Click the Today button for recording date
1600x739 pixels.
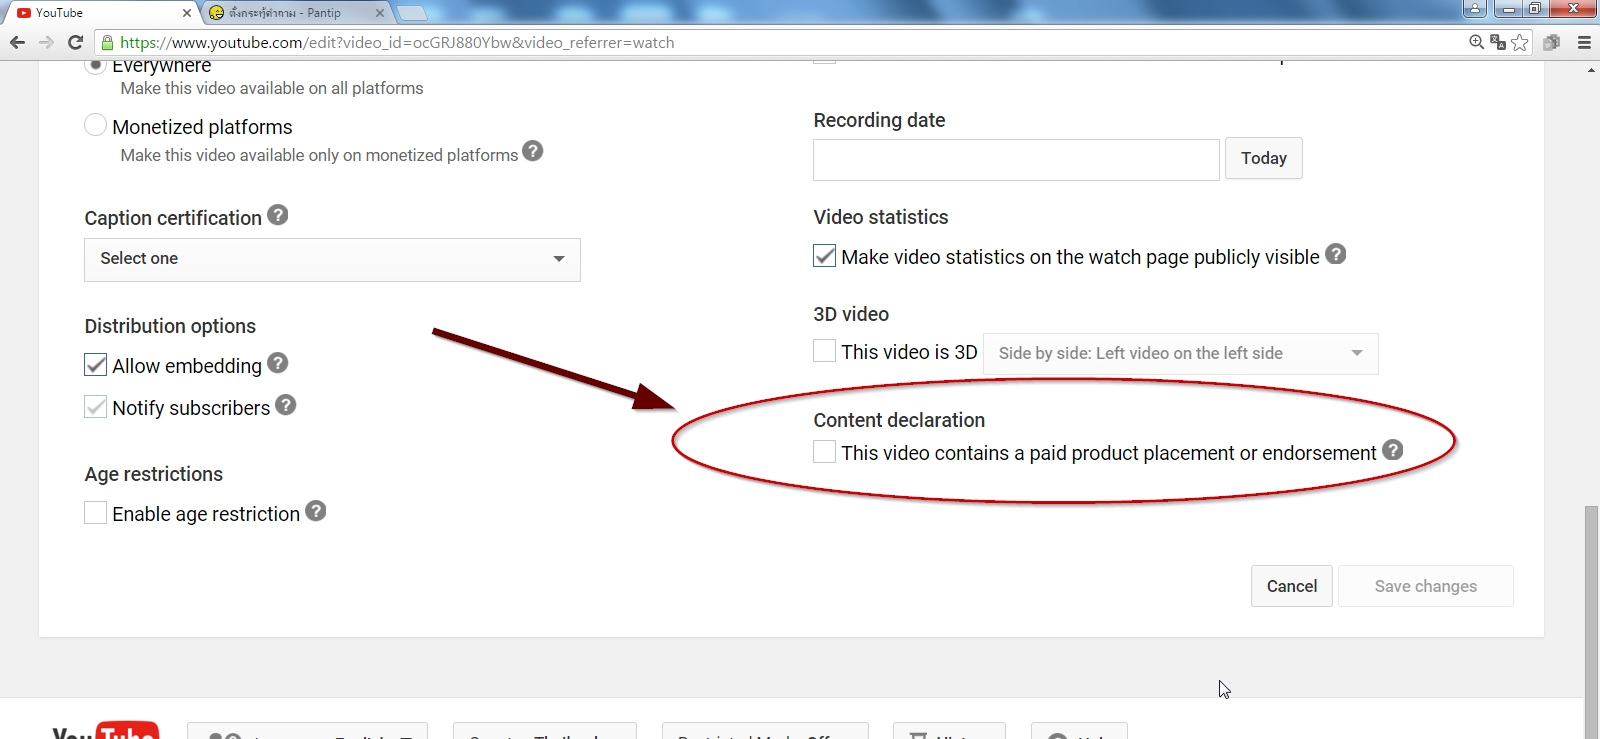pos(1264,158)
